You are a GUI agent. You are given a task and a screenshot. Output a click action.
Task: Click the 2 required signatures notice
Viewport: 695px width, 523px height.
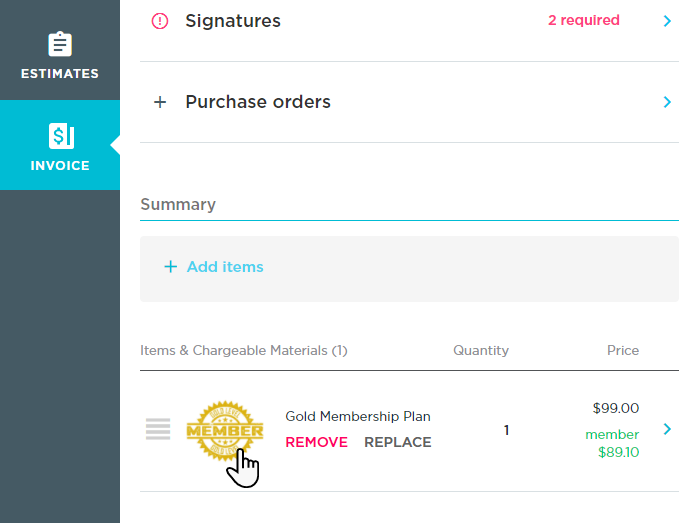(x=583, y=20)
